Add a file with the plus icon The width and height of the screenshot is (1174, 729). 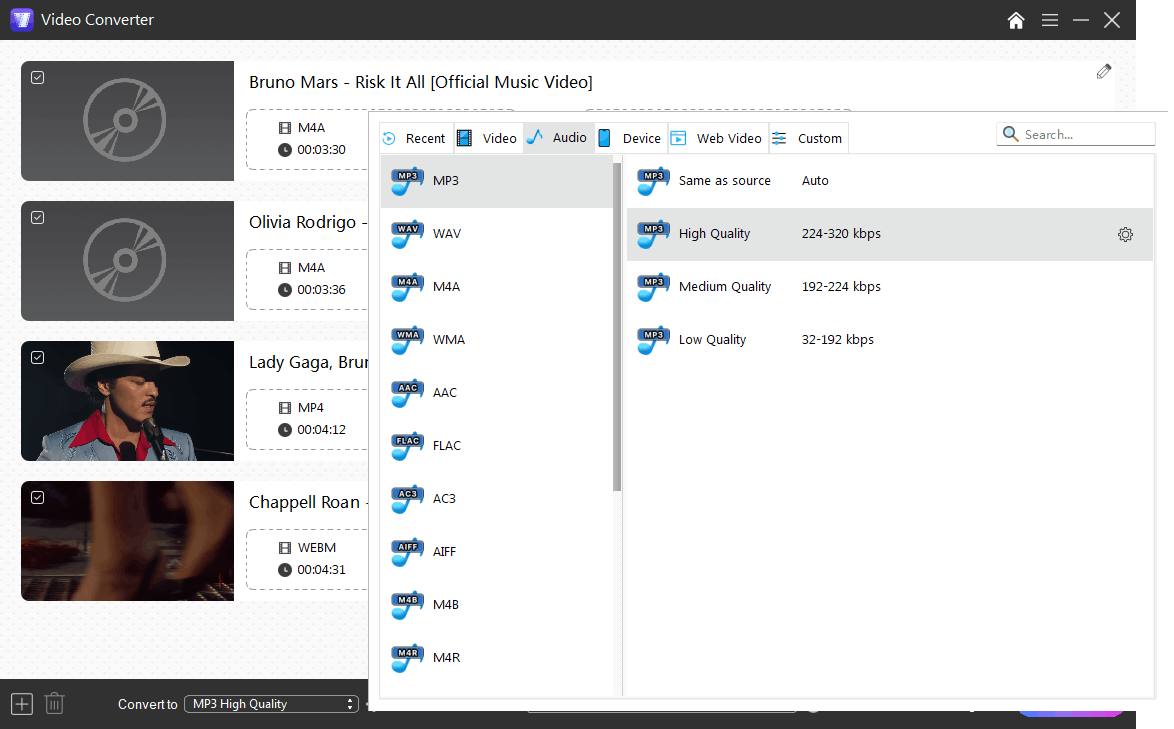click(x=22, y=704)
